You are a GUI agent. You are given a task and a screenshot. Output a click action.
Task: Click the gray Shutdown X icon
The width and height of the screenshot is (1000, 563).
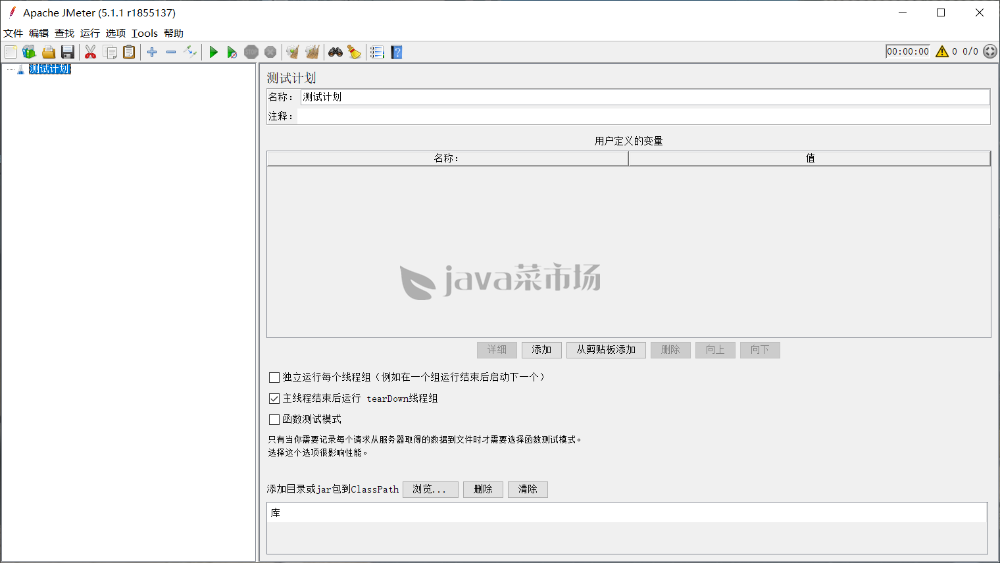[270, 52]
